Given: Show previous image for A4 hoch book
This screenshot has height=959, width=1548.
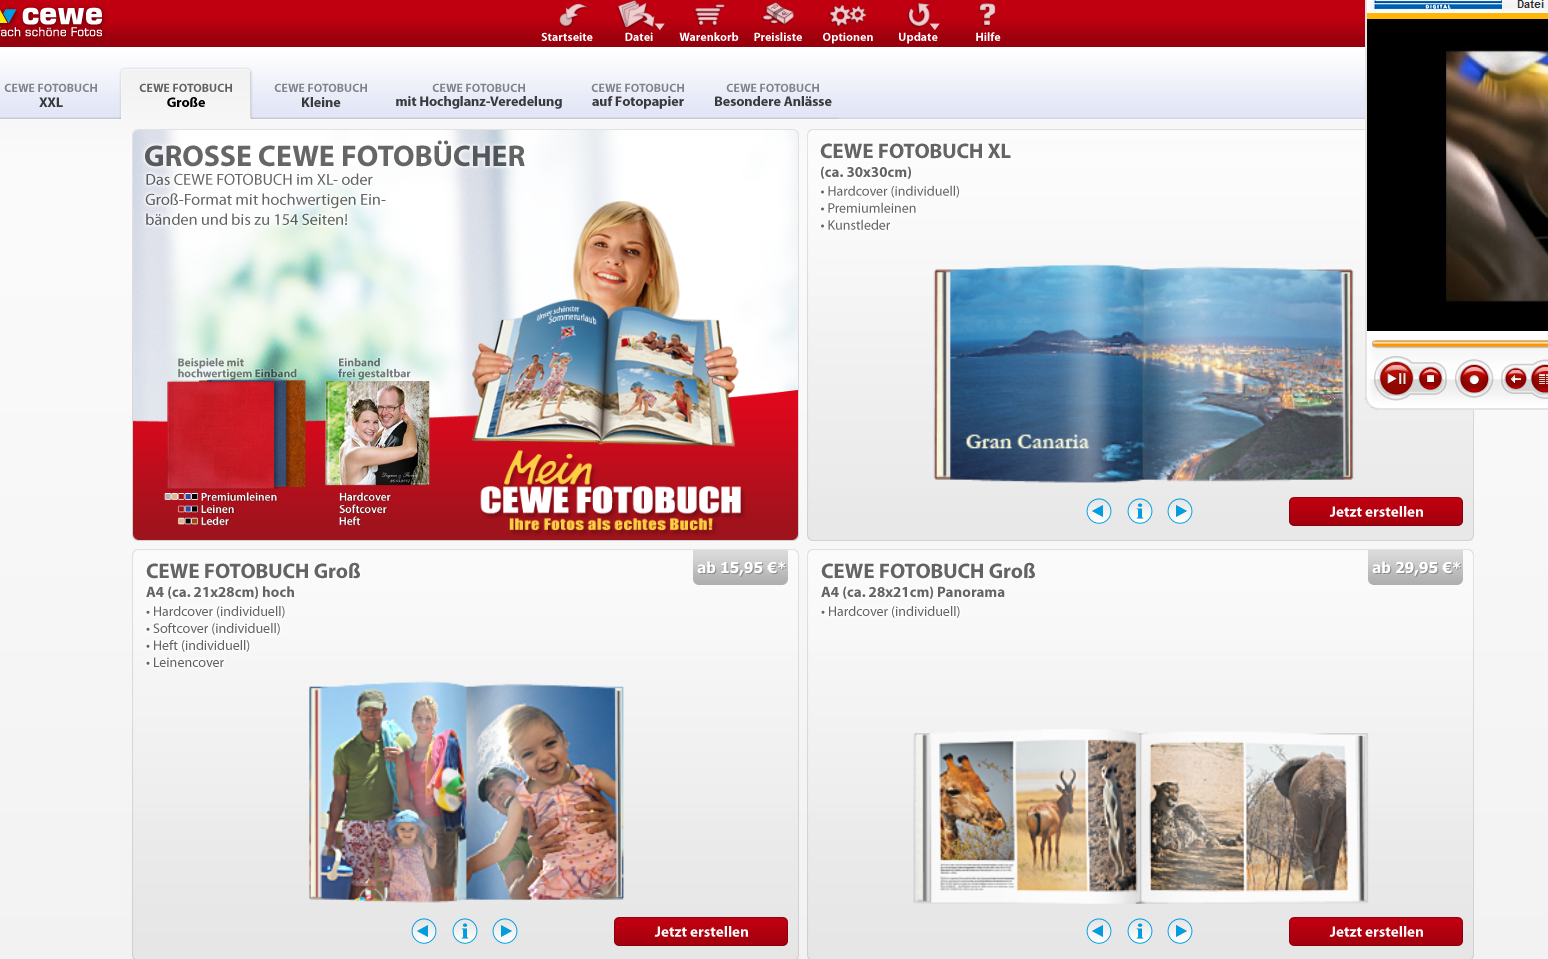Looking at the screenshot, I should [x=424, y=931].
